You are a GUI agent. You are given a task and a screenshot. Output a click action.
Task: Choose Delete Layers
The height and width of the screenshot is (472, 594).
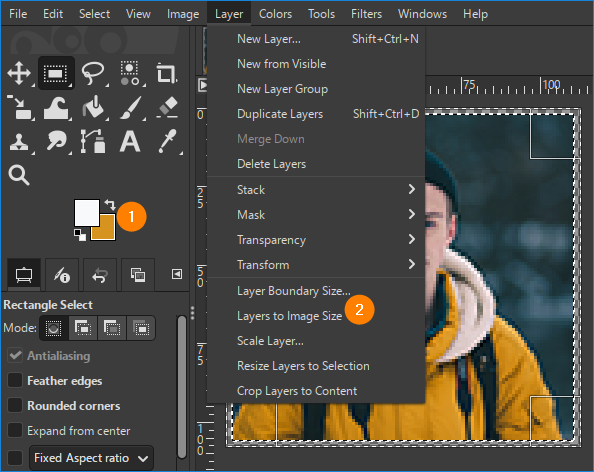(316, 164)
